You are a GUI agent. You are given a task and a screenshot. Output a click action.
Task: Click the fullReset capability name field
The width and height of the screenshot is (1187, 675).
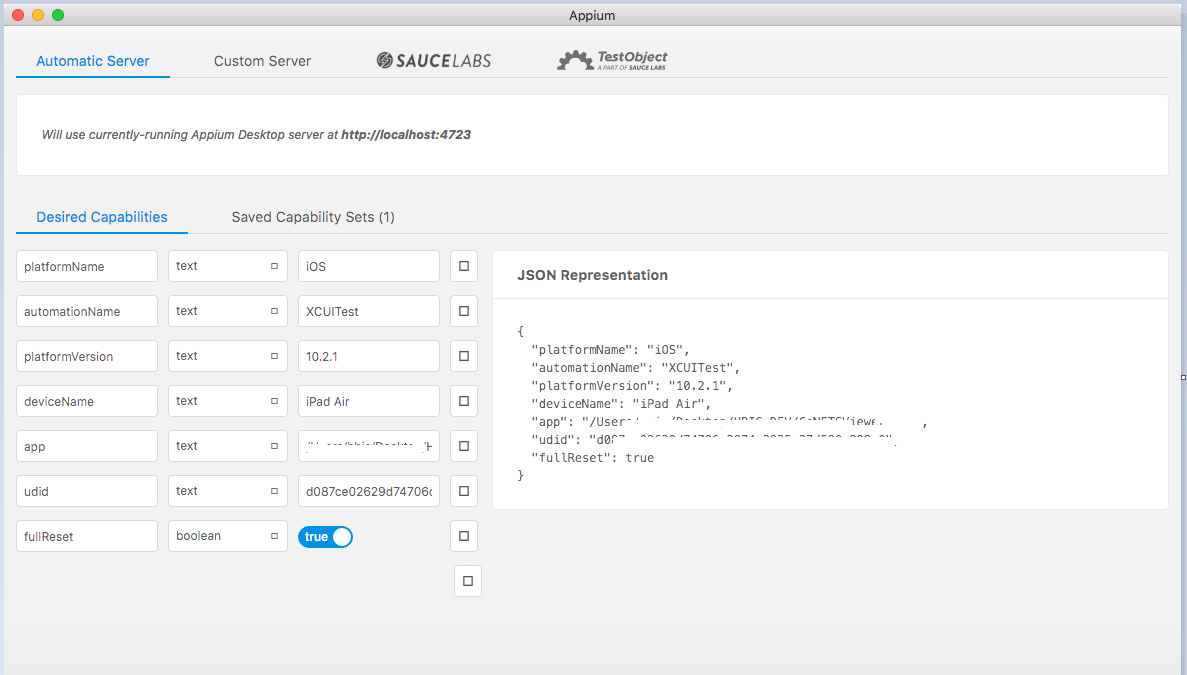click(x=87, y=537)
